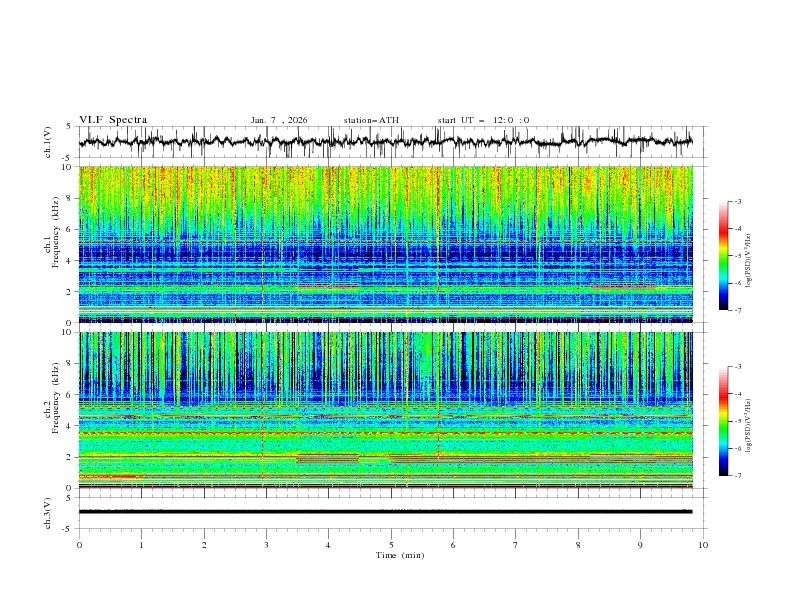Viewport: 792px width, 612px height.
Task: Click the ch.3 voltage black trace
Action: click(385, 512)
